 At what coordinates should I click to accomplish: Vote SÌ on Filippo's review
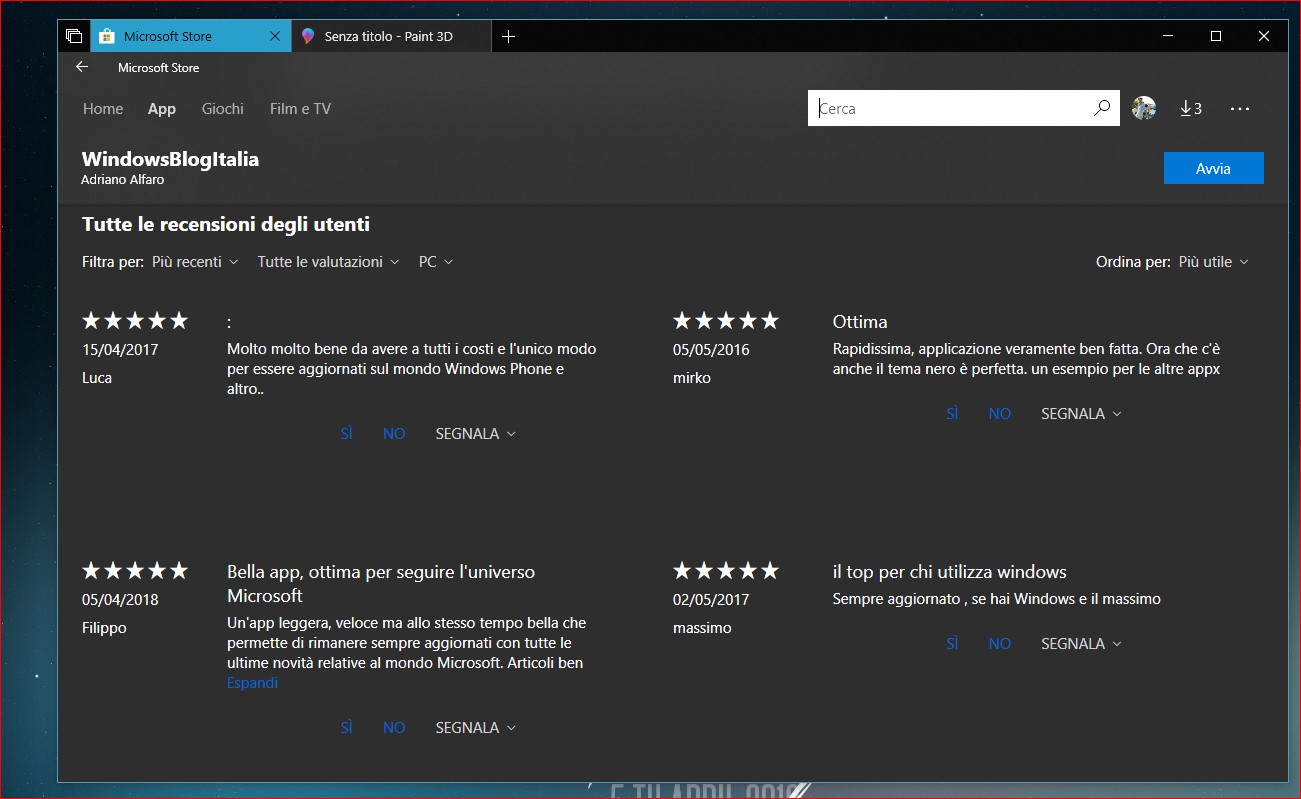(x=346, y=728)
